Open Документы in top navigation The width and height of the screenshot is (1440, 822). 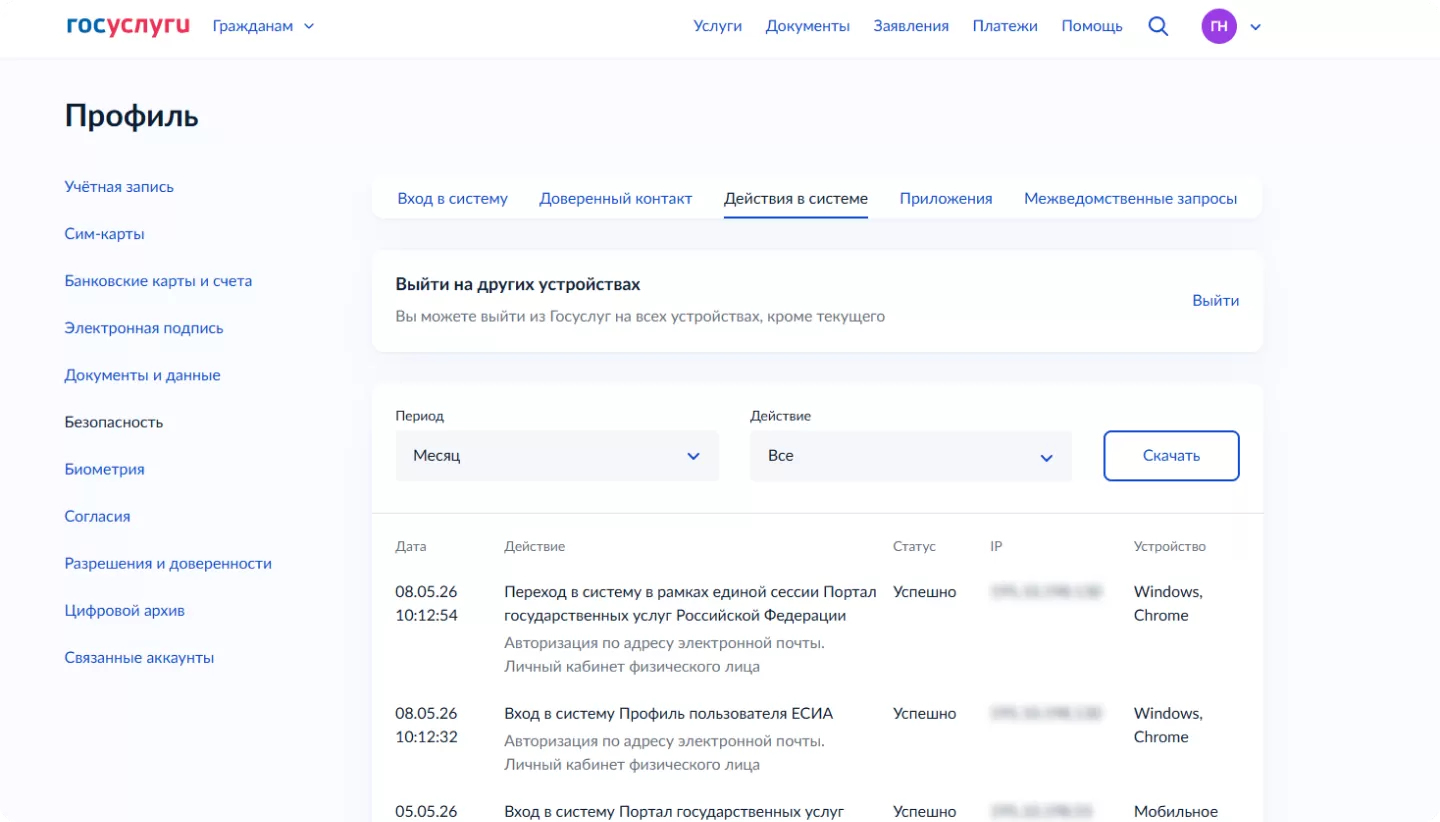pos(808,26)
